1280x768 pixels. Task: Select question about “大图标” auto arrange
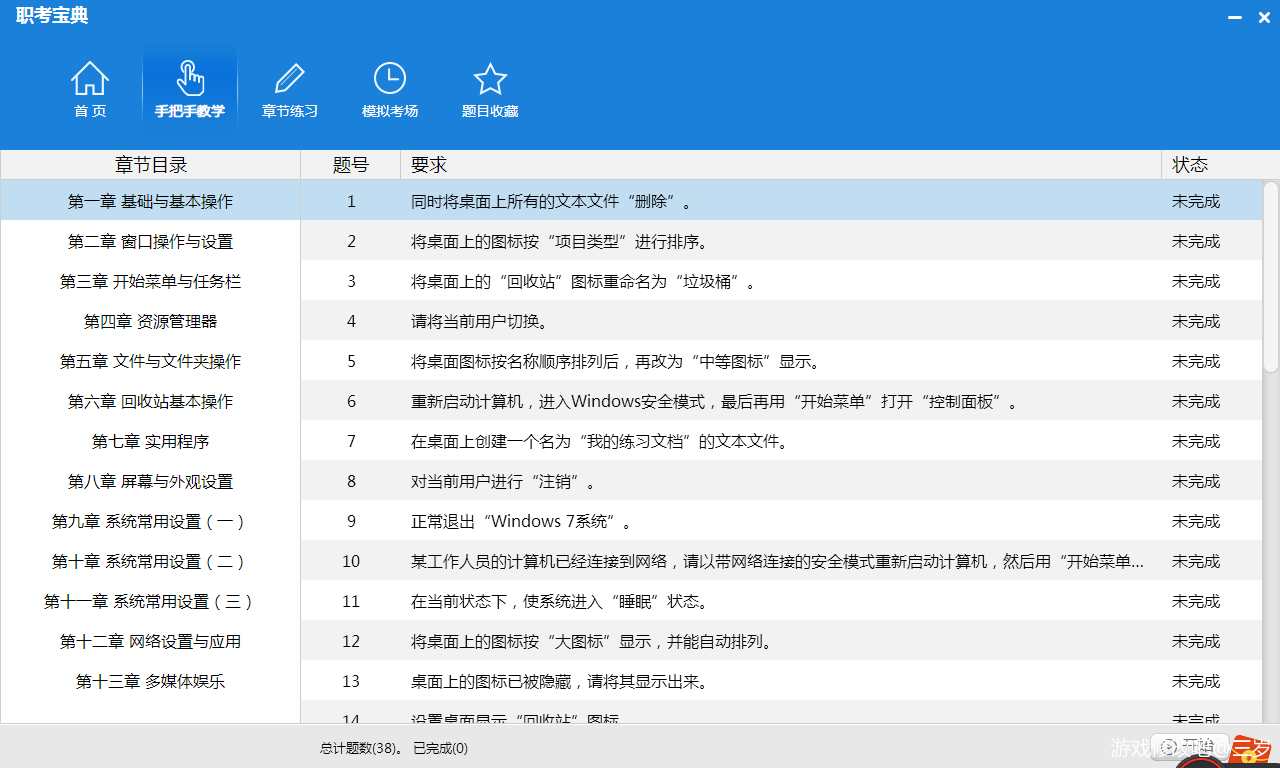point(781,641)
